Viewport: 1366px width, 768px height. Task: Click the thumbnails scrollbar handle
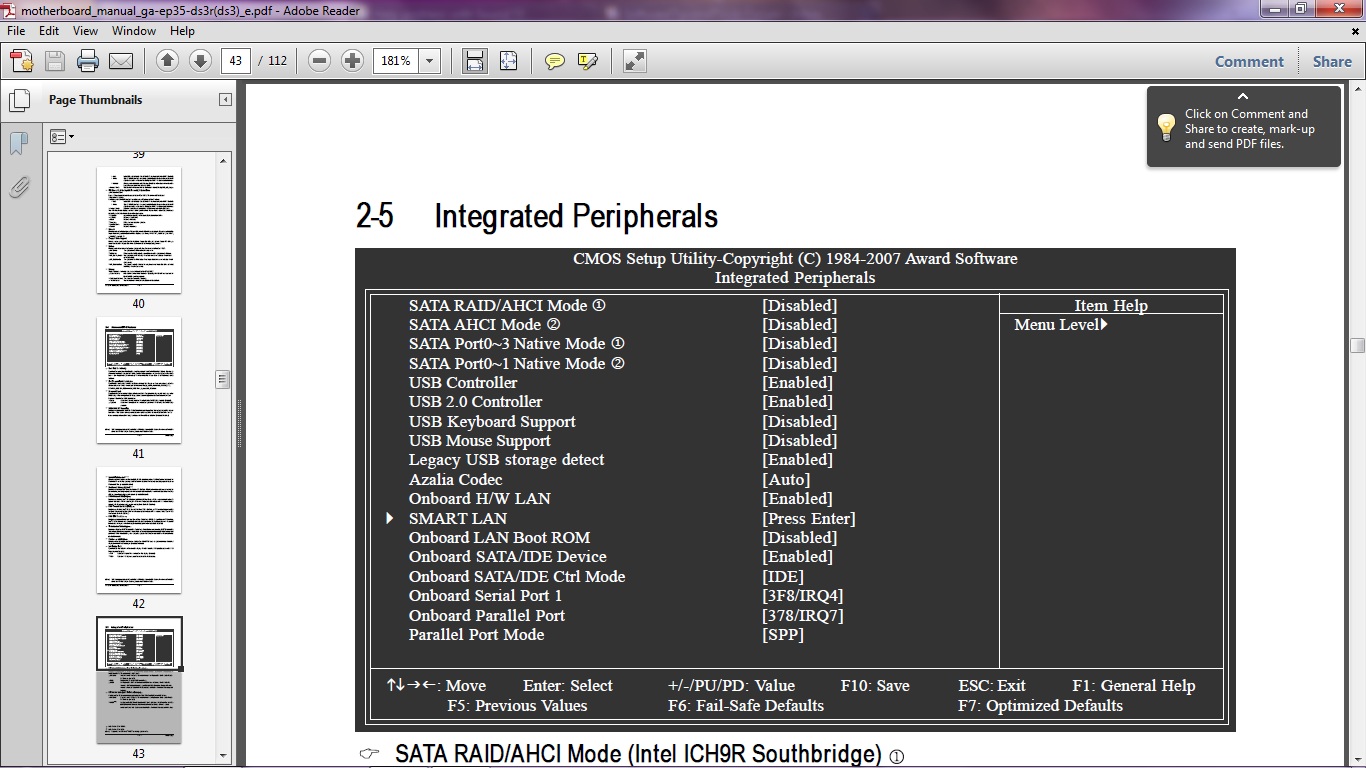[x=223, y=379]
